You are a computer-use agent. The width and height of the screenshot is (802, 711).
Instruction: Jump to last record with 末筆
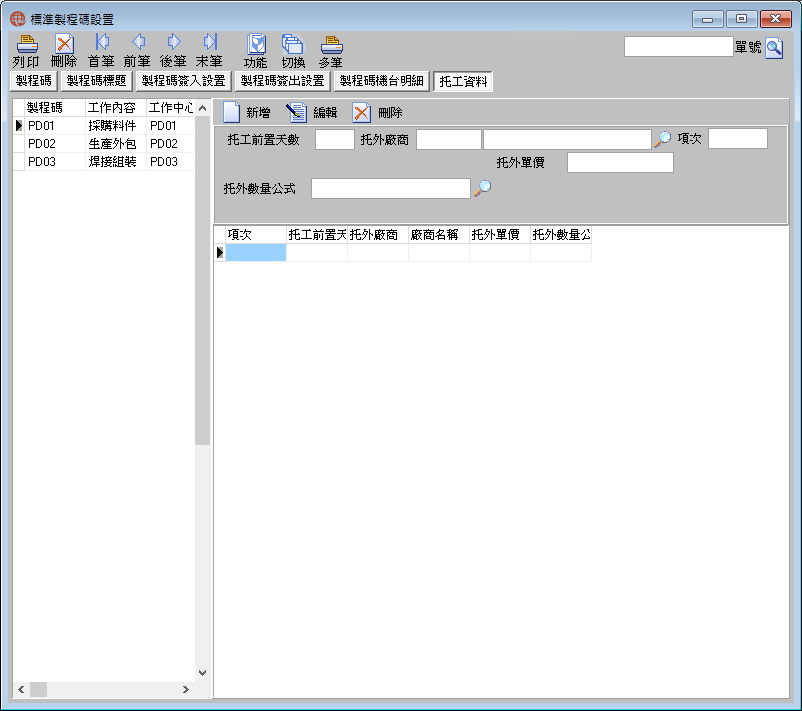click(210, 42)
